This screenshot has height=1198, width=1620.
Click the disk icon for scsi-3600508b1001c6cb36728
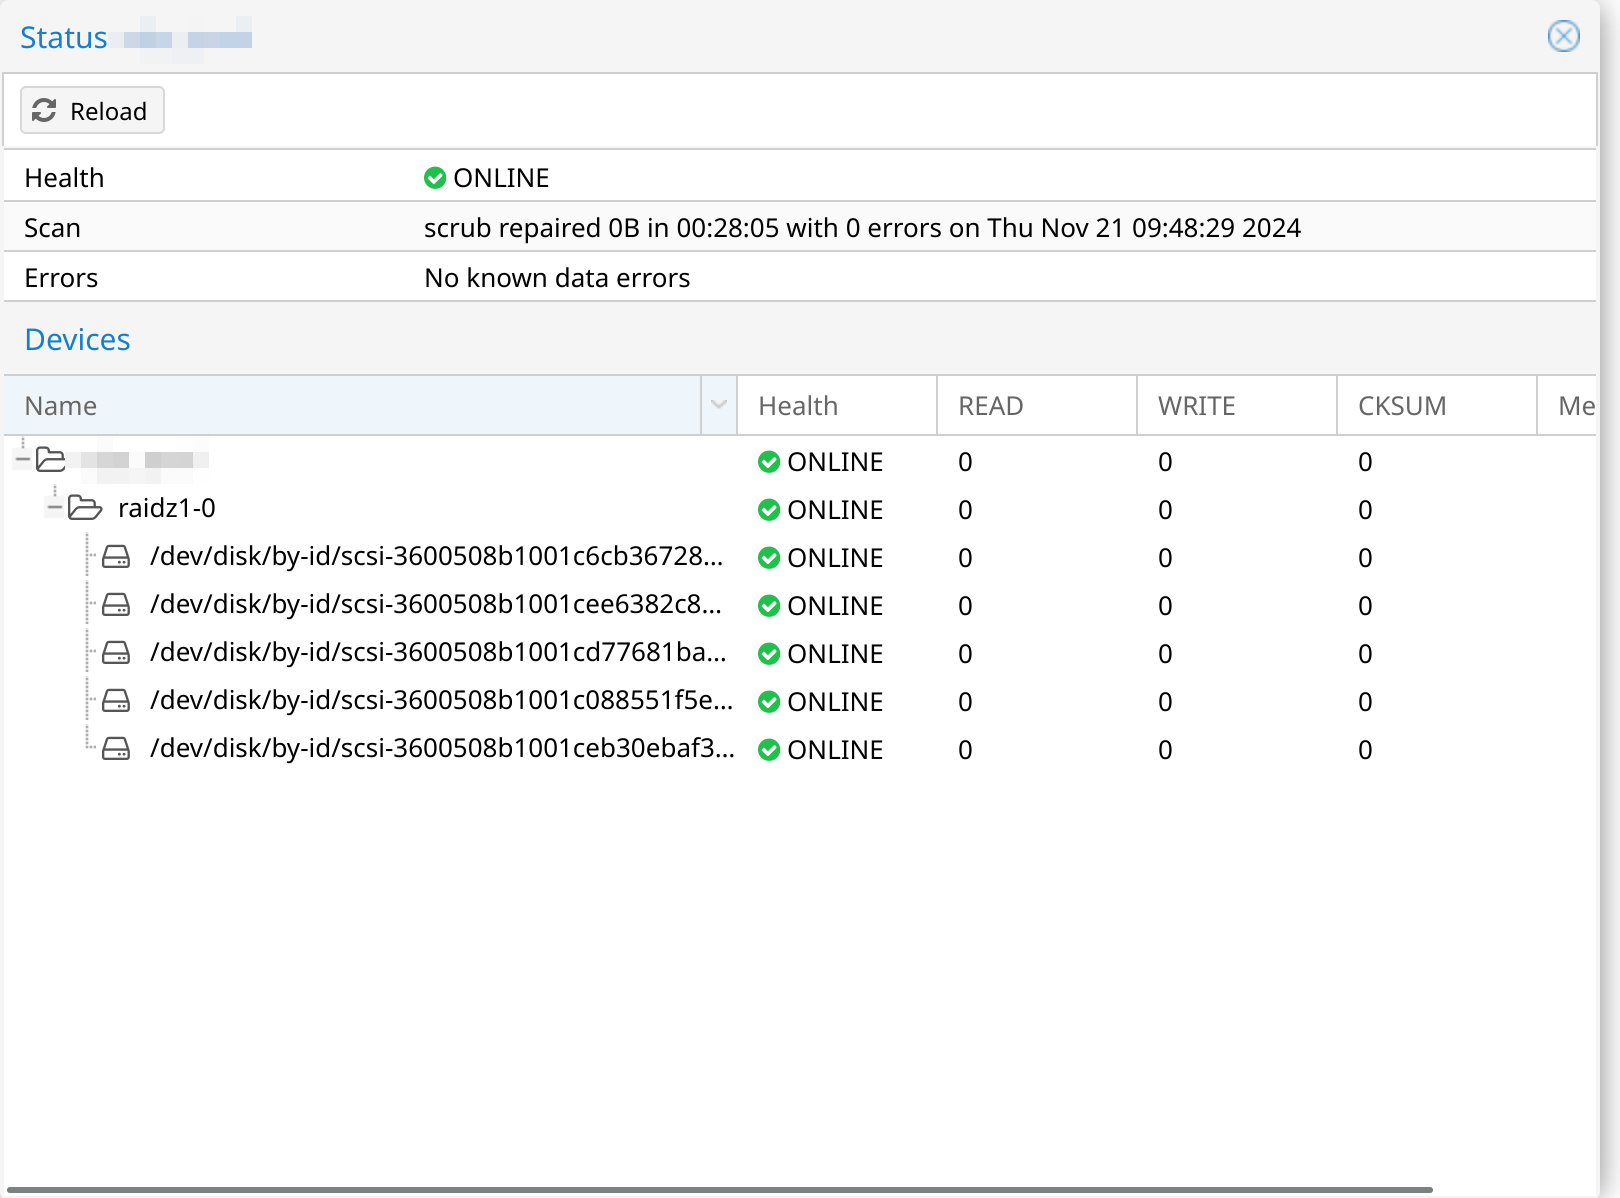[116, 557]
